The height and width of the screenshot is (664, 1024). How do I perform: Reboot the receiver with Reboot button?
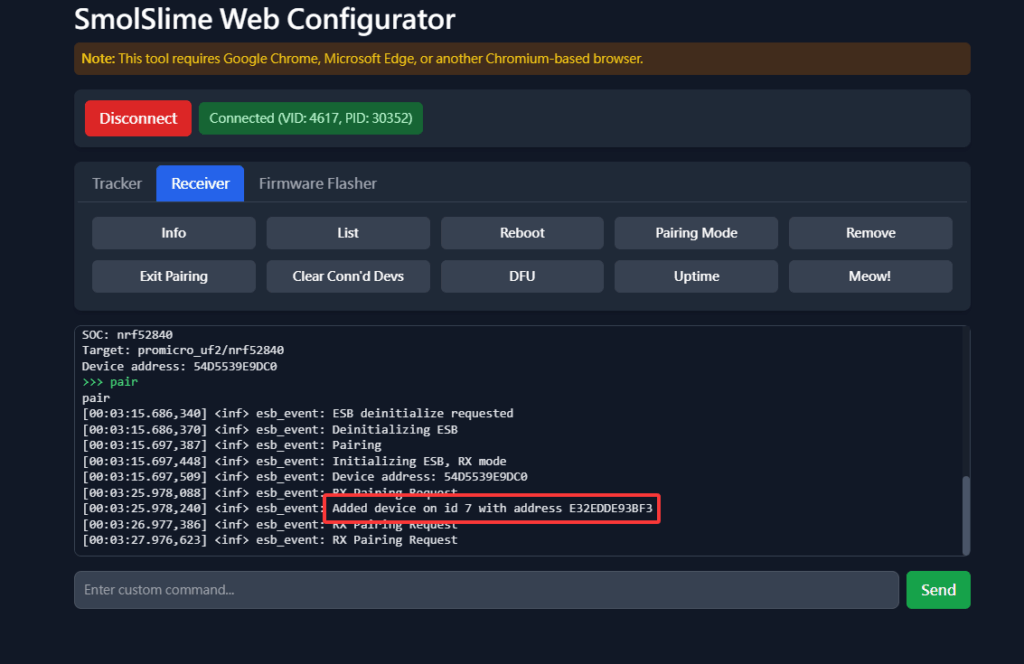tap(522, 233)
